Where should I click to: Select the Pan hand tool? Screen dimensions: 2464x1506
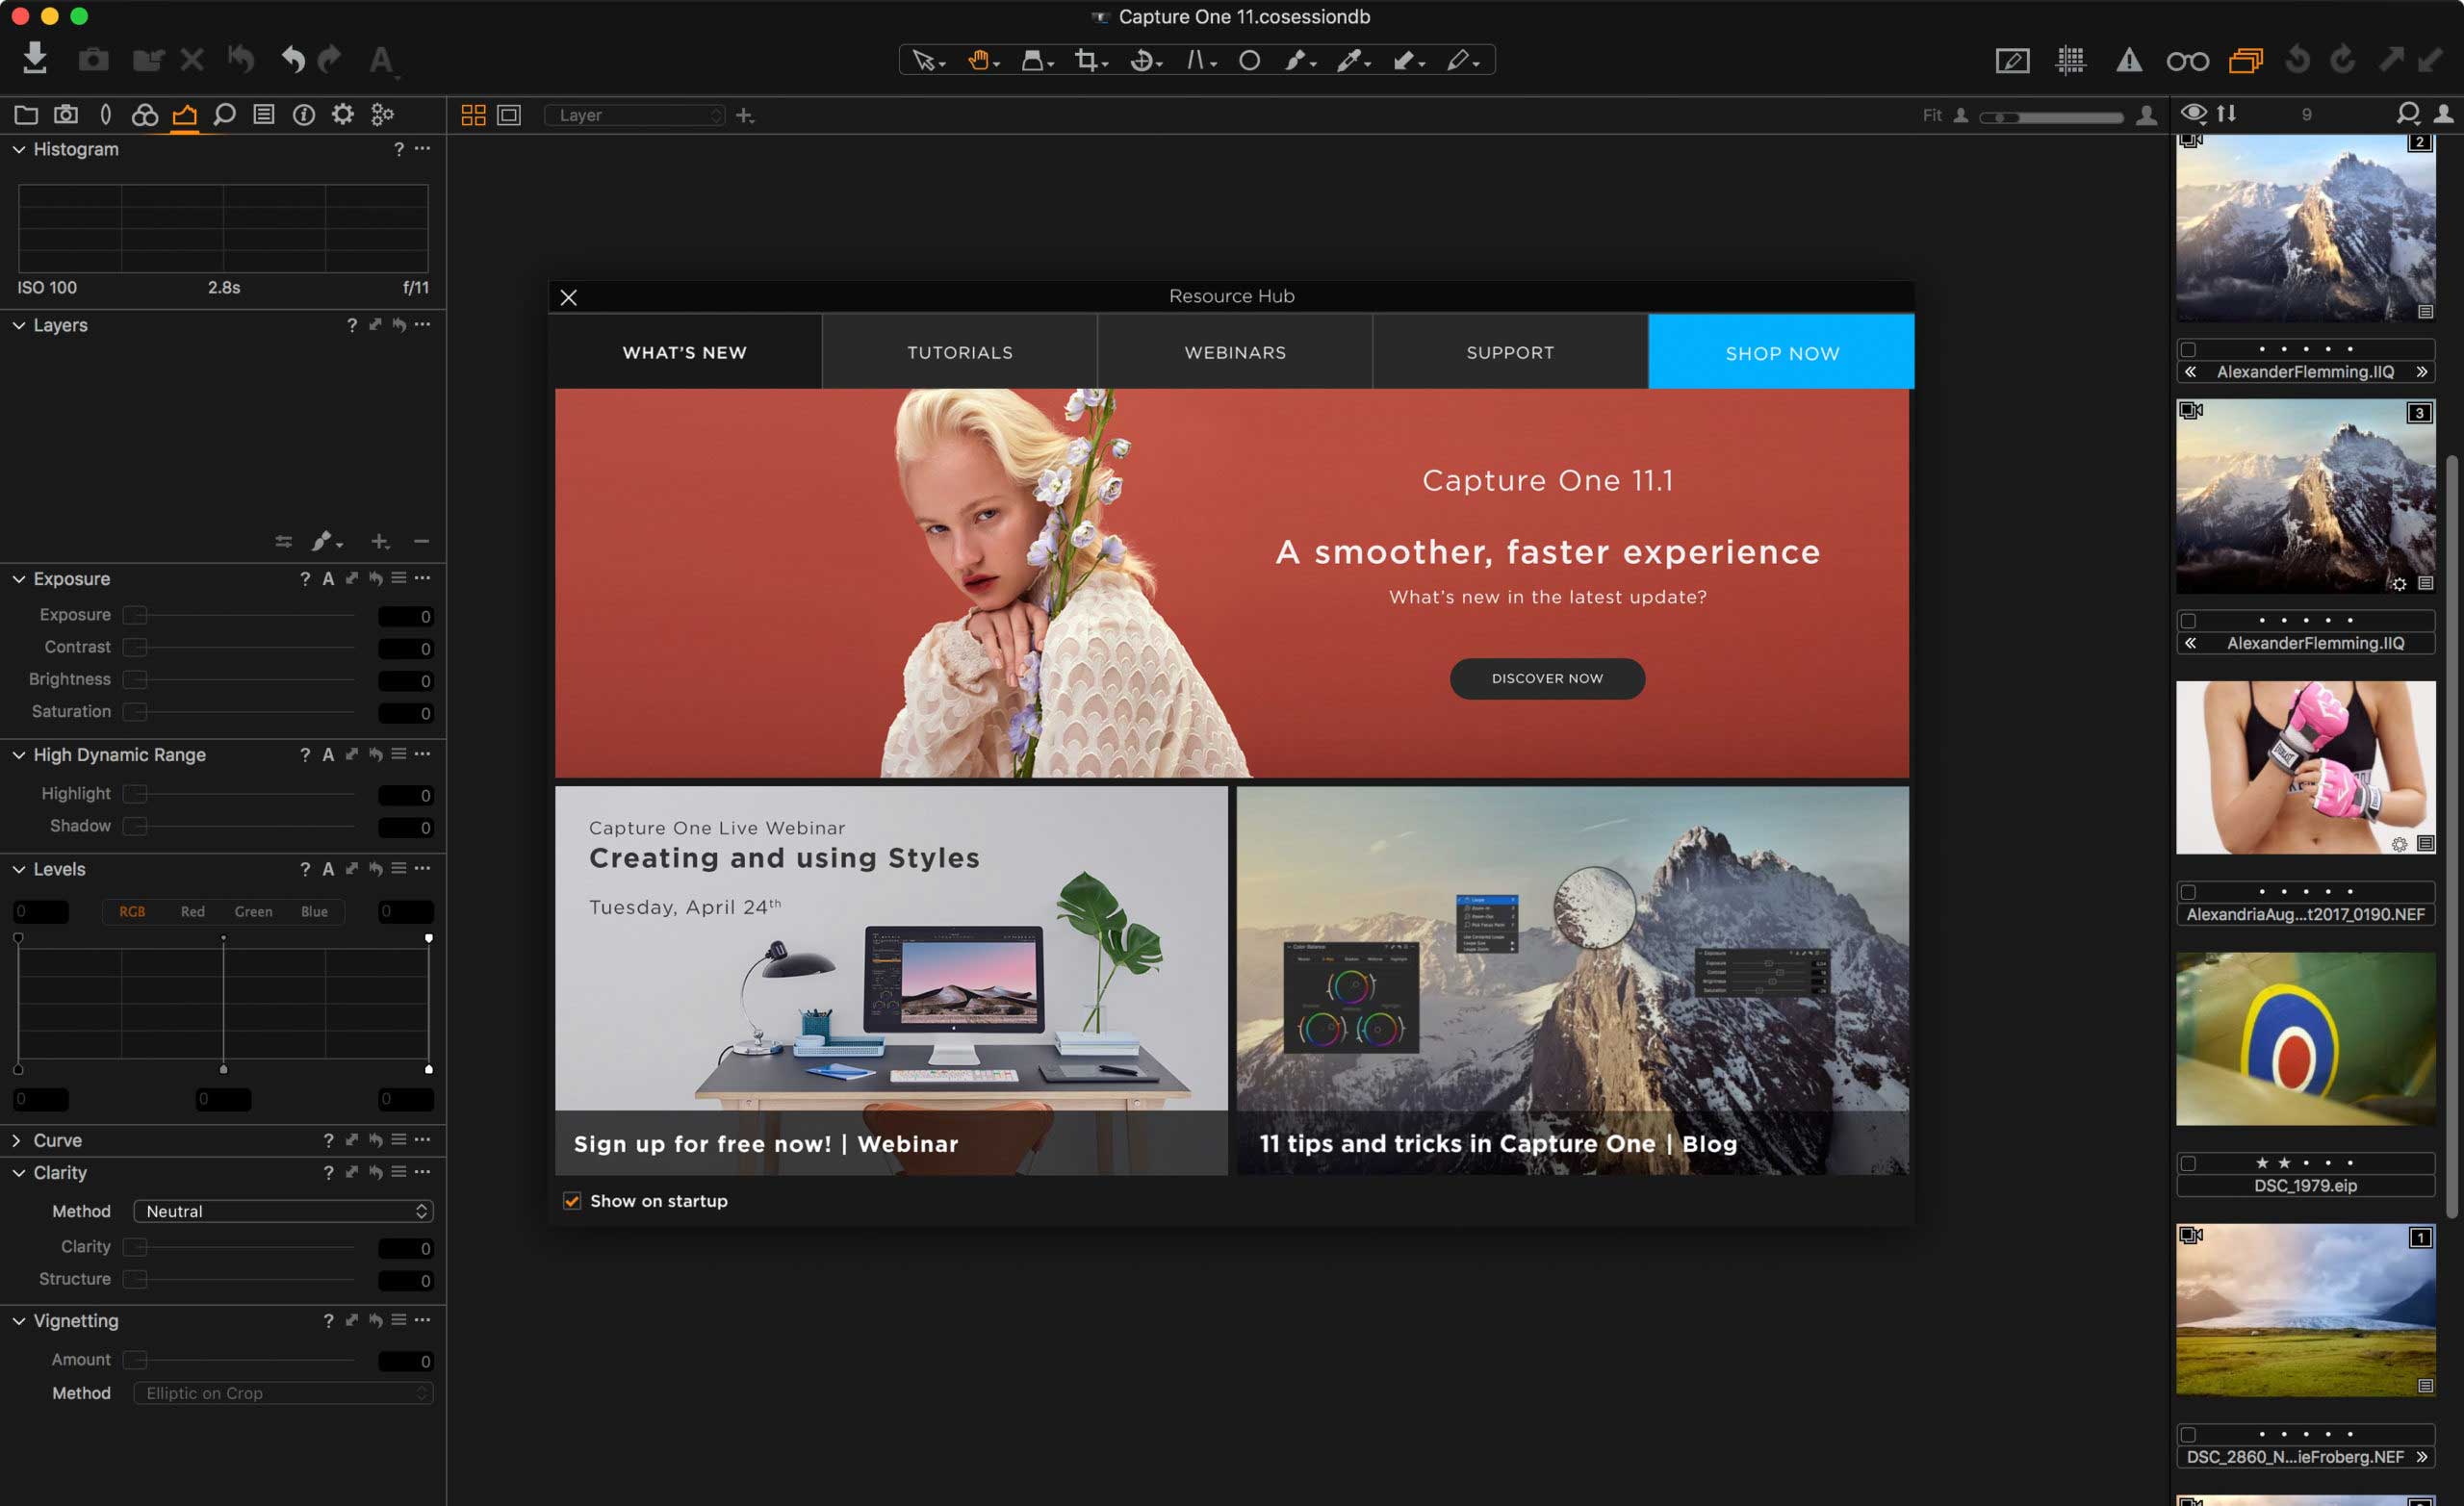click(x=978, y=61)
